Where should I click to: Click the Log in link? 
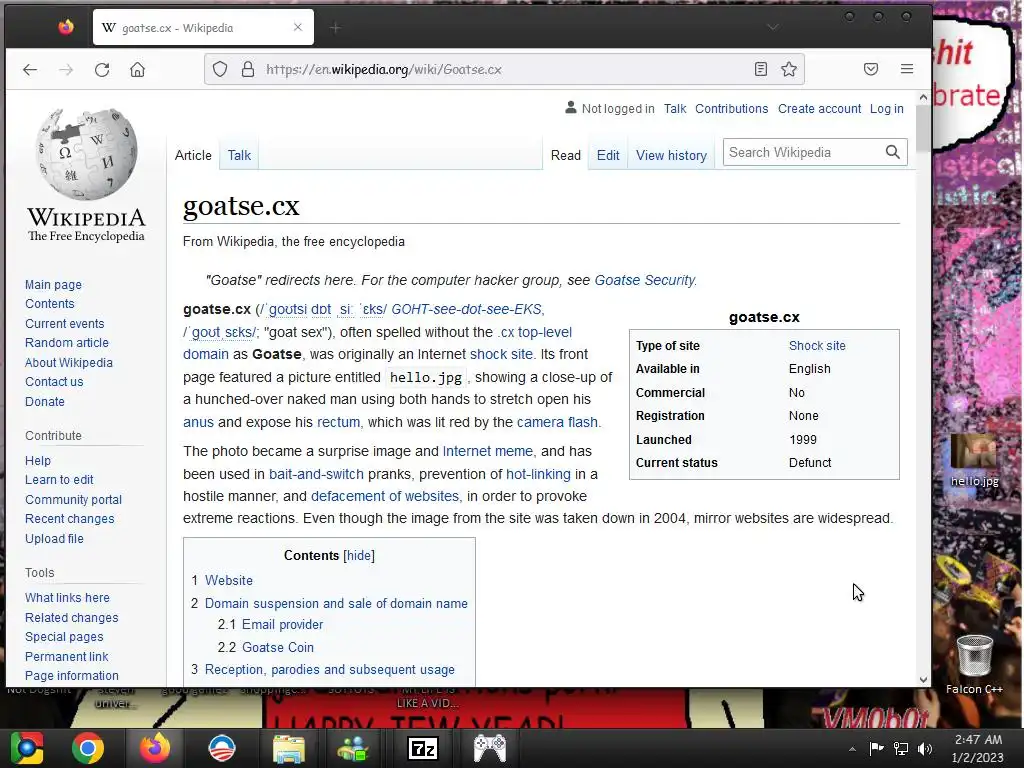click(887, 108)
